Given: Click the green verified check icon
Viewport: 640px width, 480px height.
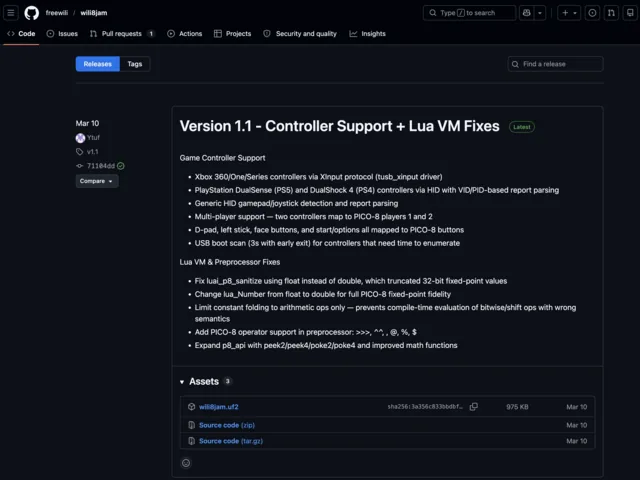Looking at the screenshot, I should click(x=121, y=166).
